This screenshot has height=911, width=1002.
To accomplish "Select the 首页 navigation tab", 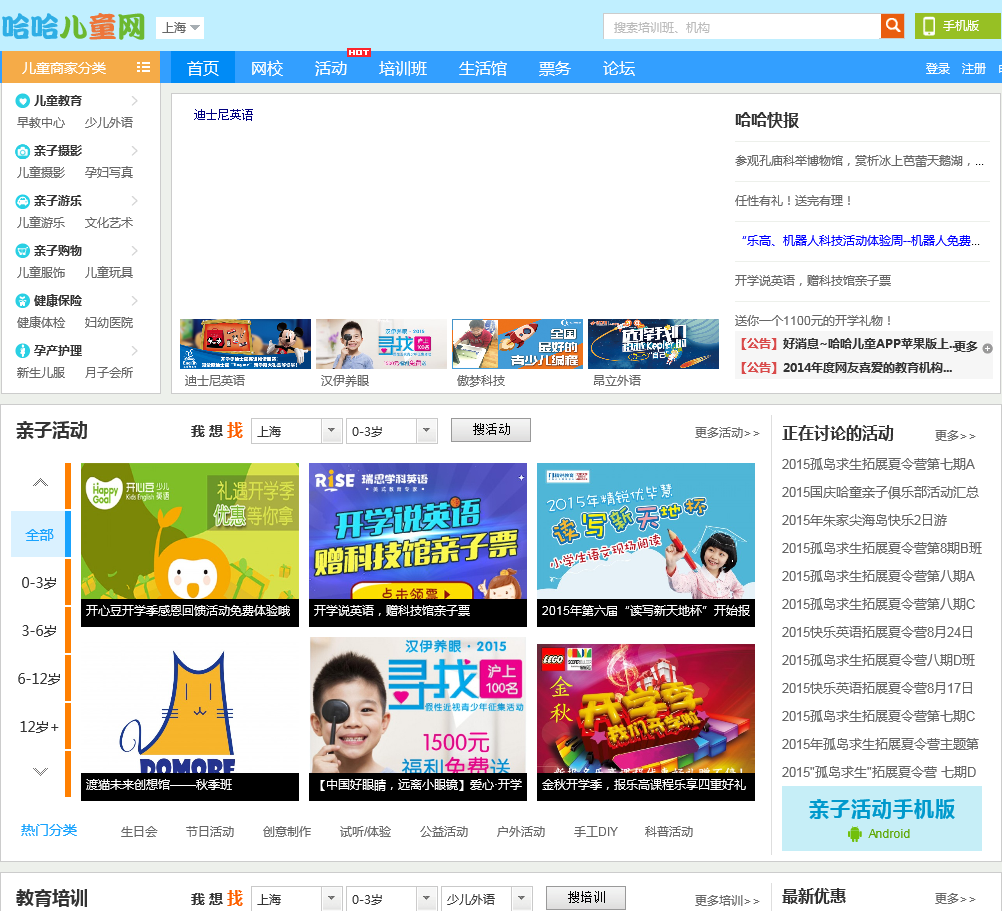I will 203,68.
